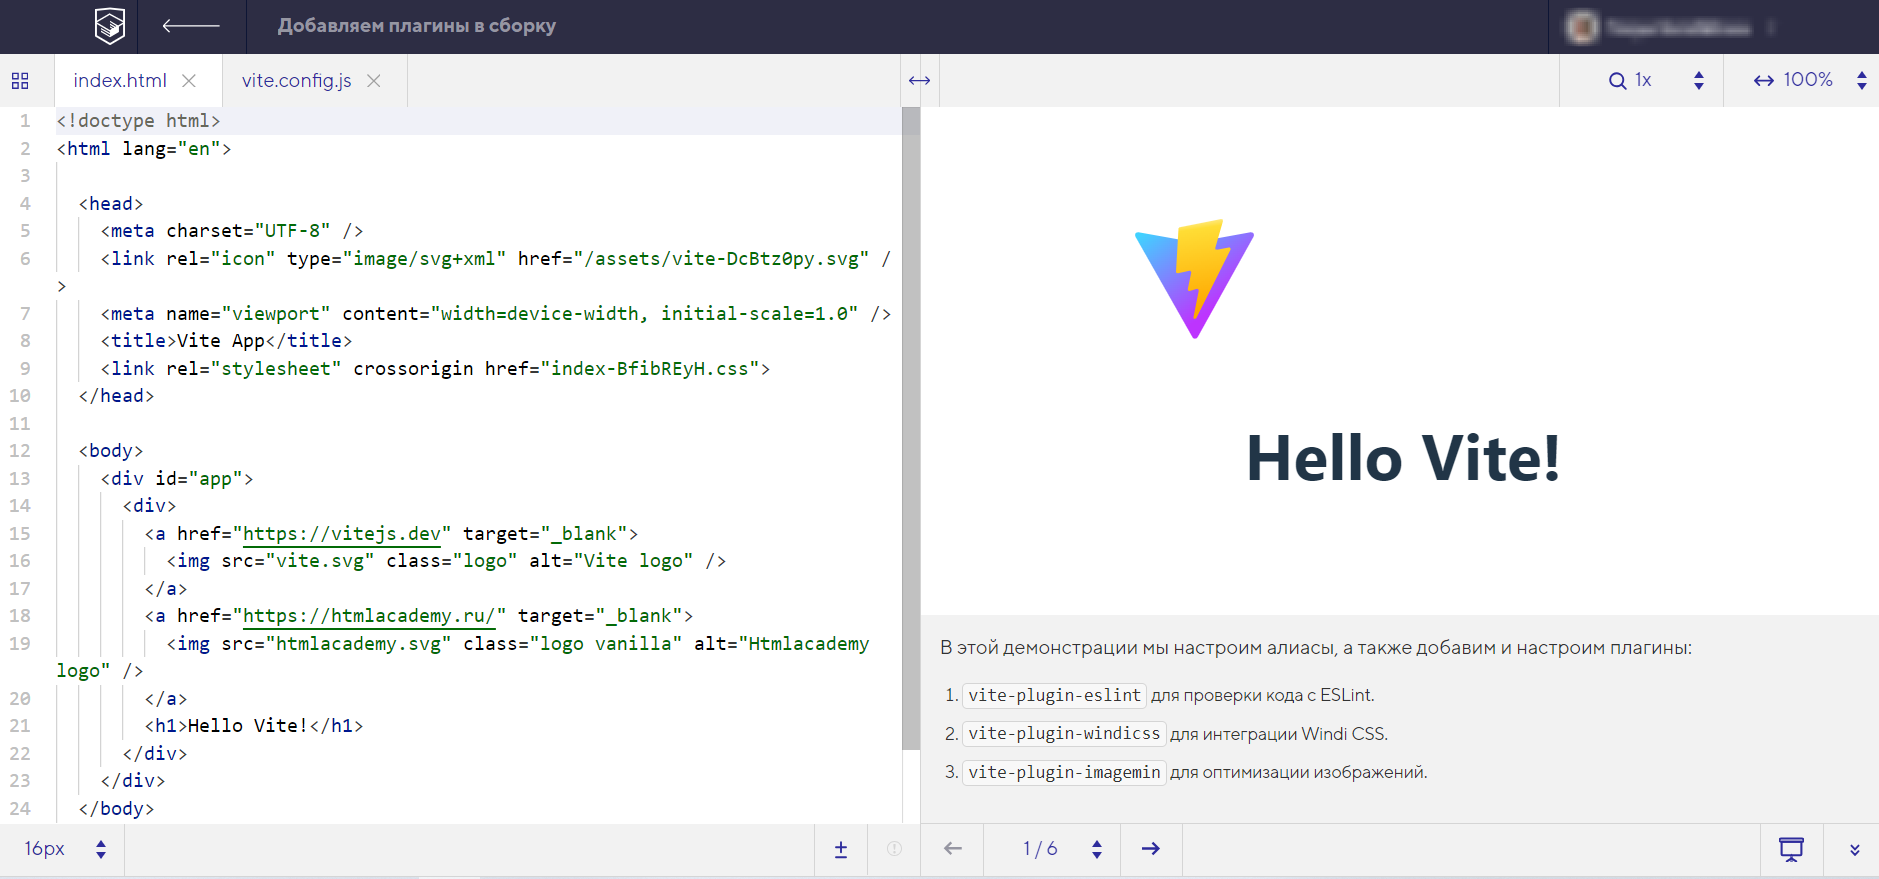Click the HTML Academy shield logo
Screen dimensions: 1879x879
(109, 26)
